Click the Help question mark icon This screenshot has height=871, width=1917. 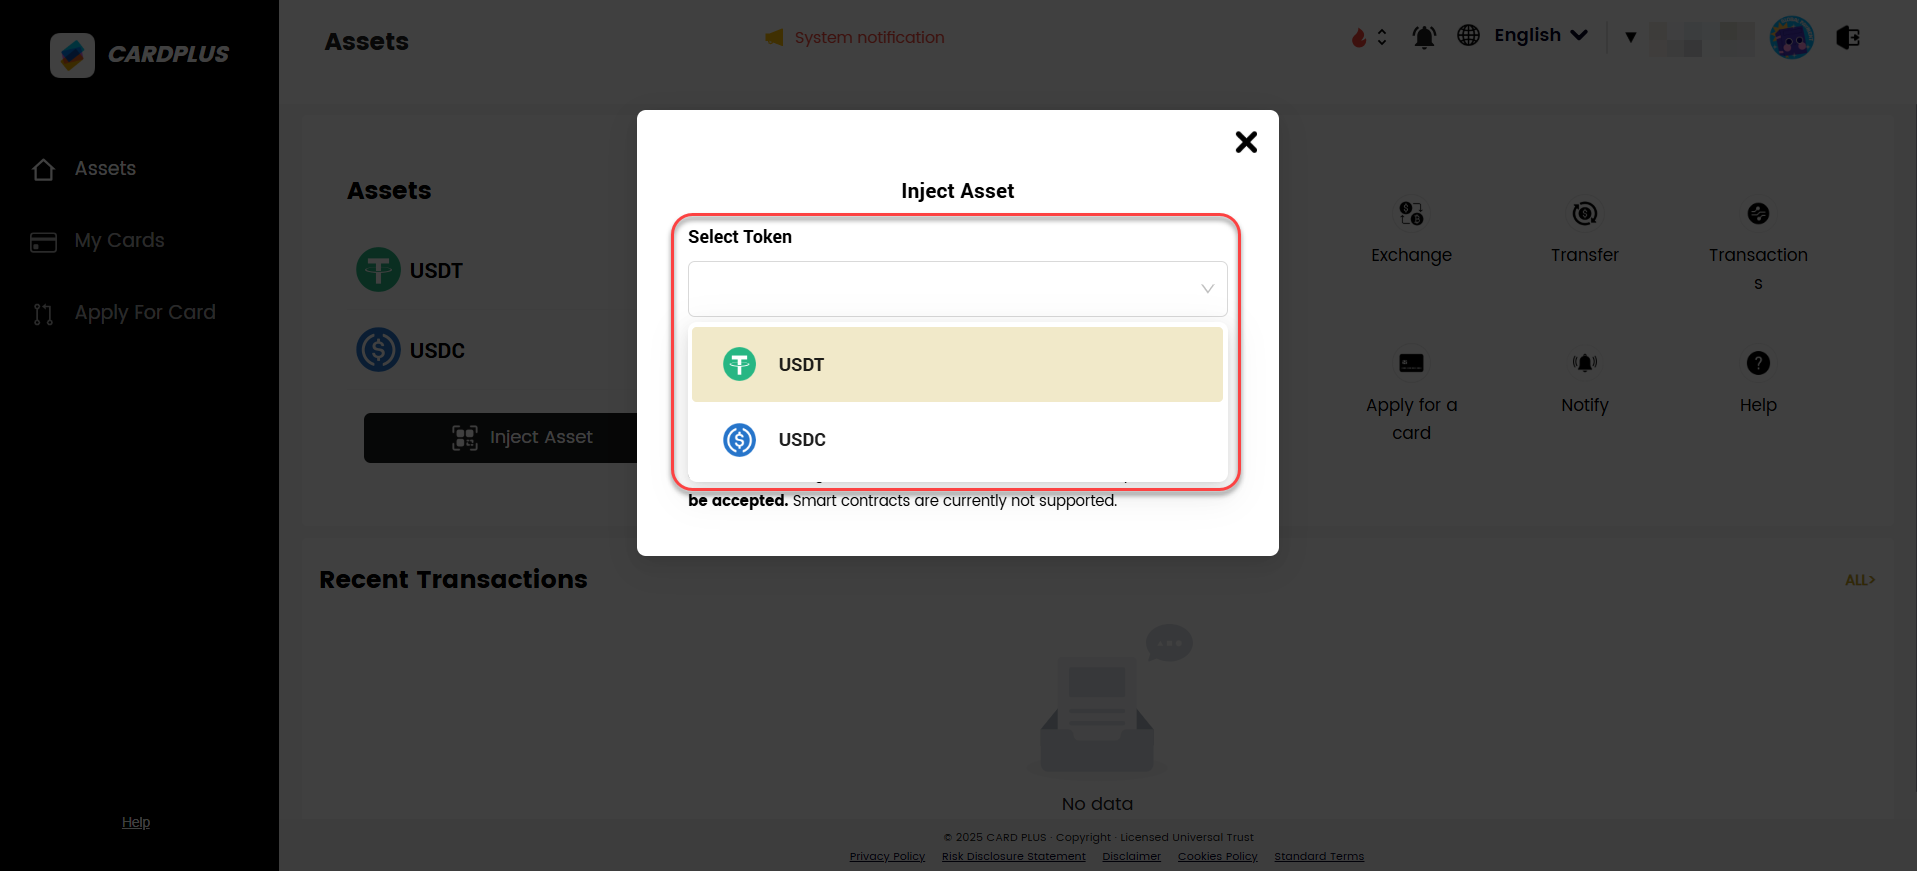[x=1757, y=364]
